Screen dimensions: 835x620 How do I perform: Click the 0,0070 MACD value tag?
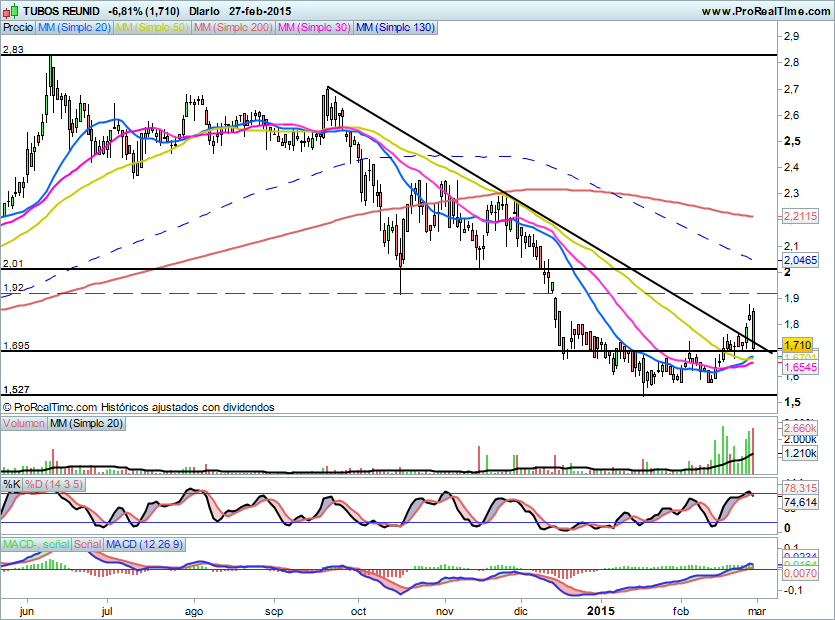800,573
